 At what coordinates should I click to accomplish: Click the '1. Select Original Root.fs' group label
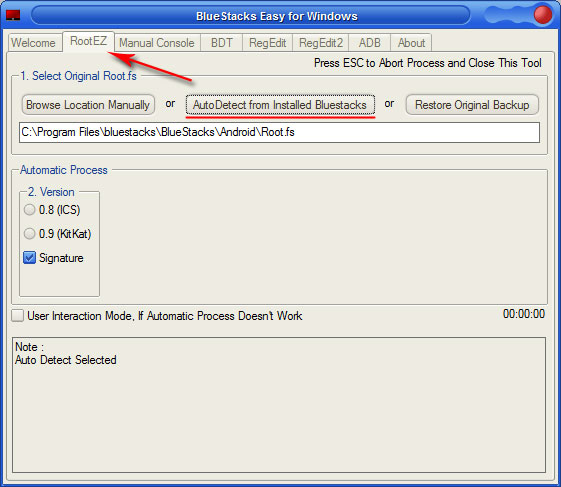(78, 76)
